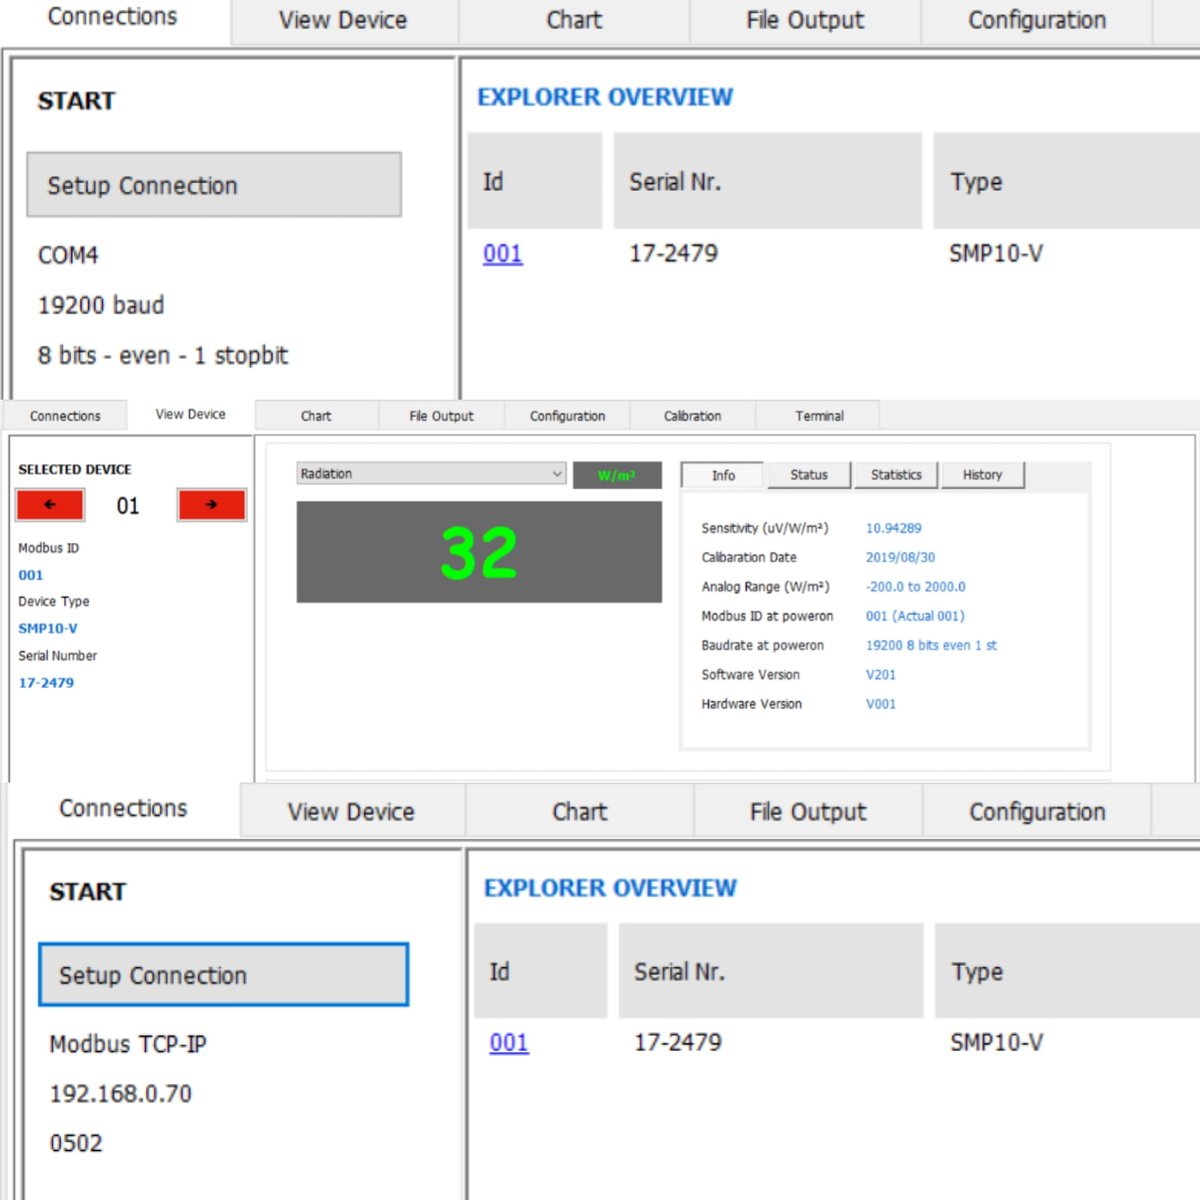
Task: Click Id column header in Modbus TCP-IP window
Action: click(541, 971)
